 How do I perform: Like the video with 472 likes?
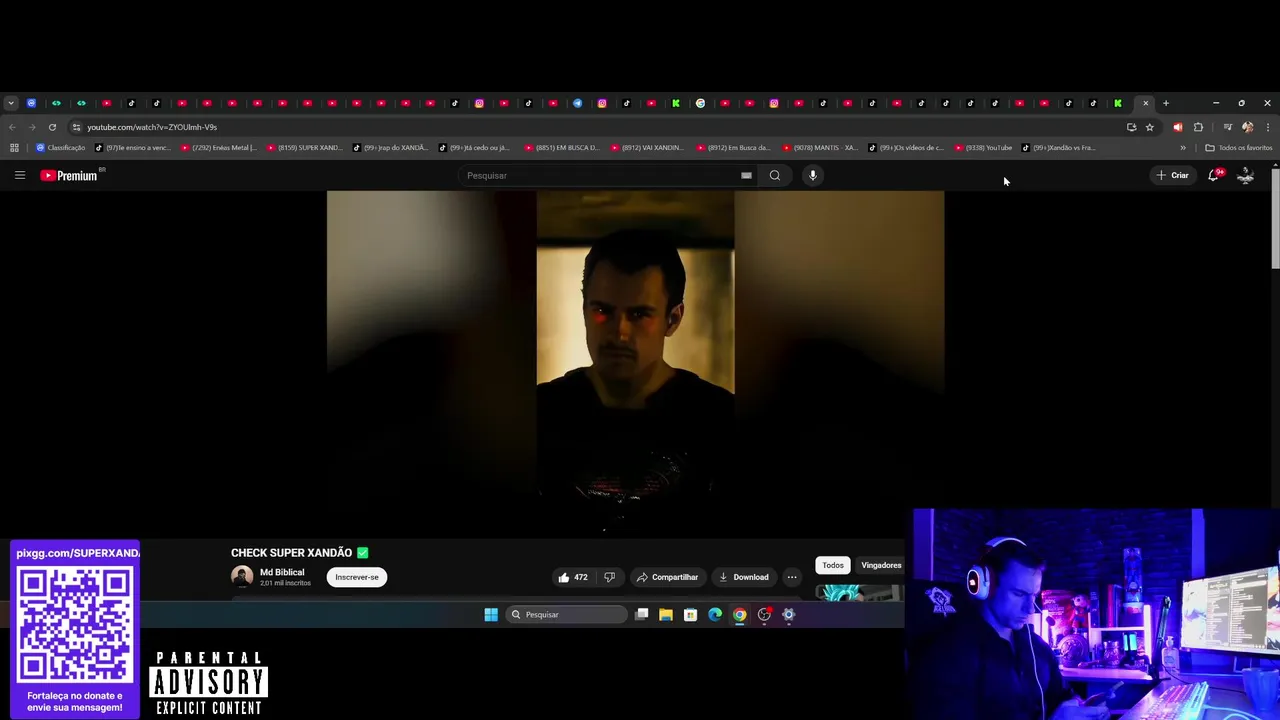pyautogui.click(x=572, y=577)
